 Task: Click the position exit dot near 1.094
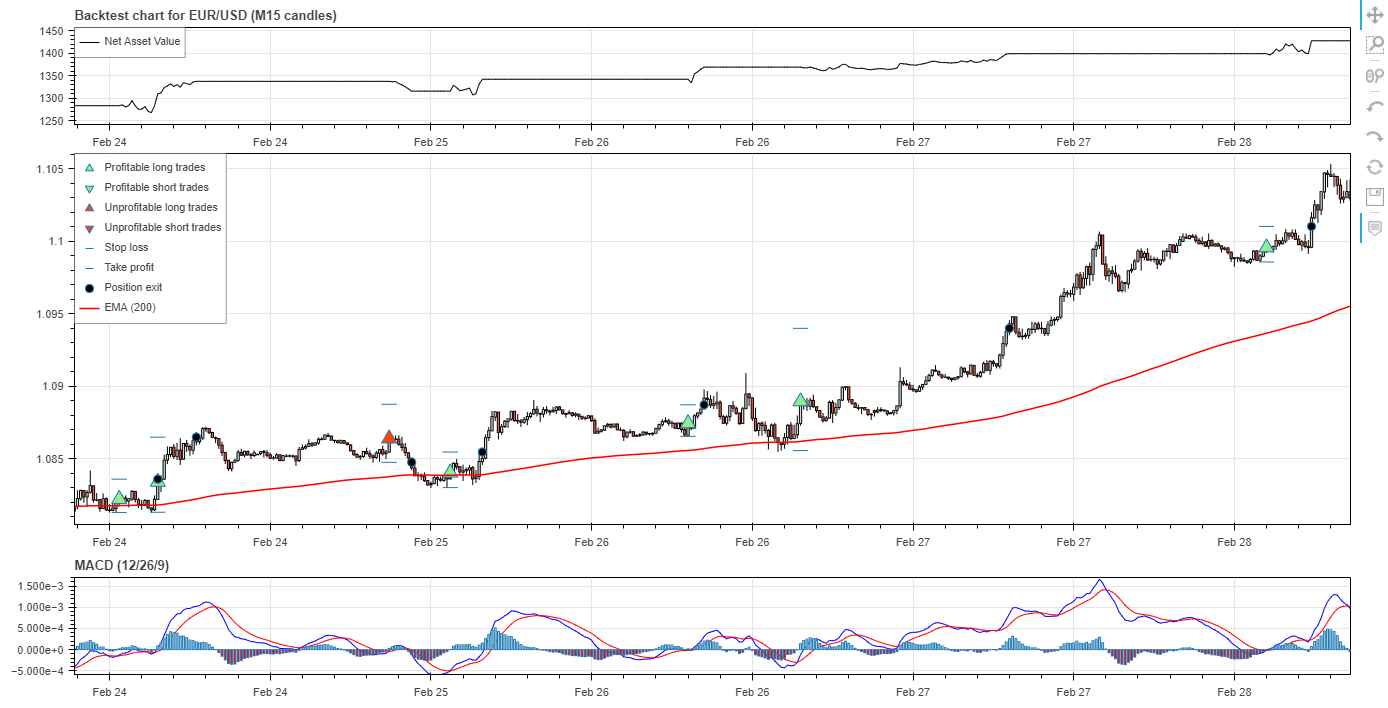tap(1009, 328)
